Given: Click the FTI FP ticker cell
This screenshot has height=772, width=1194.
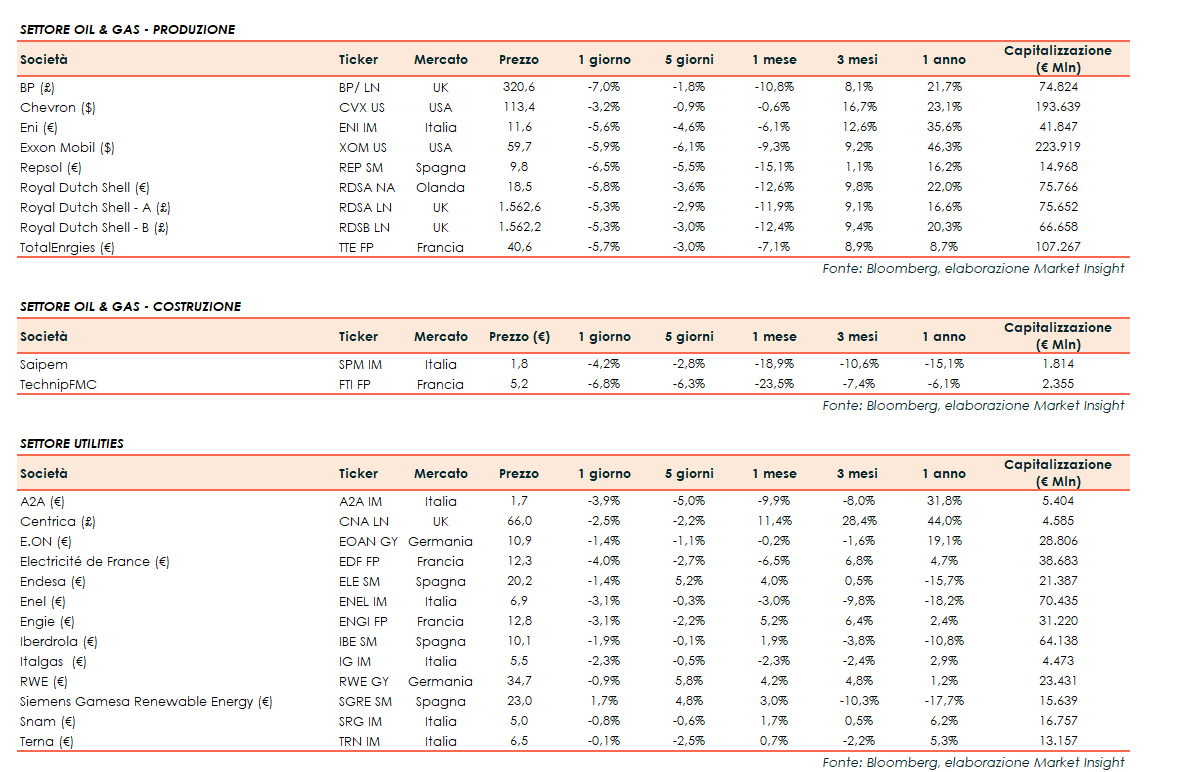Looking at the screenshot, I should [356, 384].
